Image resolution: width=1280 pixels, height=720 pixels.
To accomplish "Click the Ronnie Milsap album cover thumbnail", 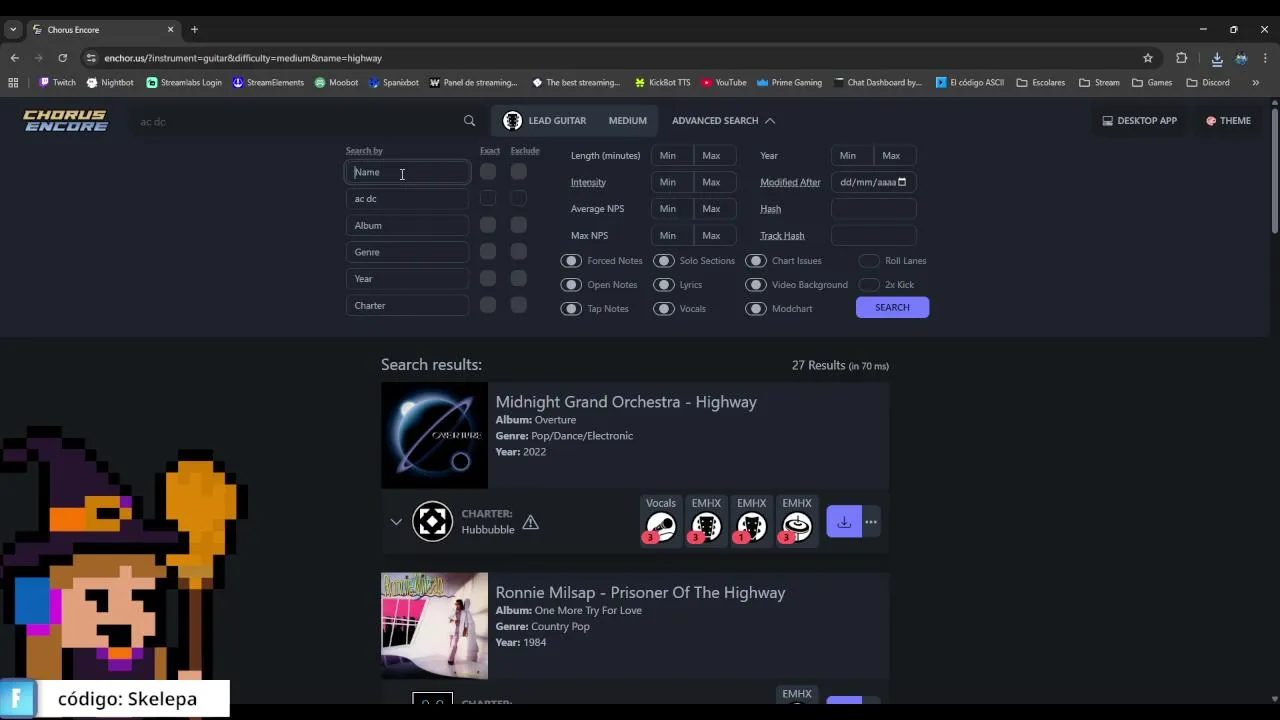I will (434, 626).
